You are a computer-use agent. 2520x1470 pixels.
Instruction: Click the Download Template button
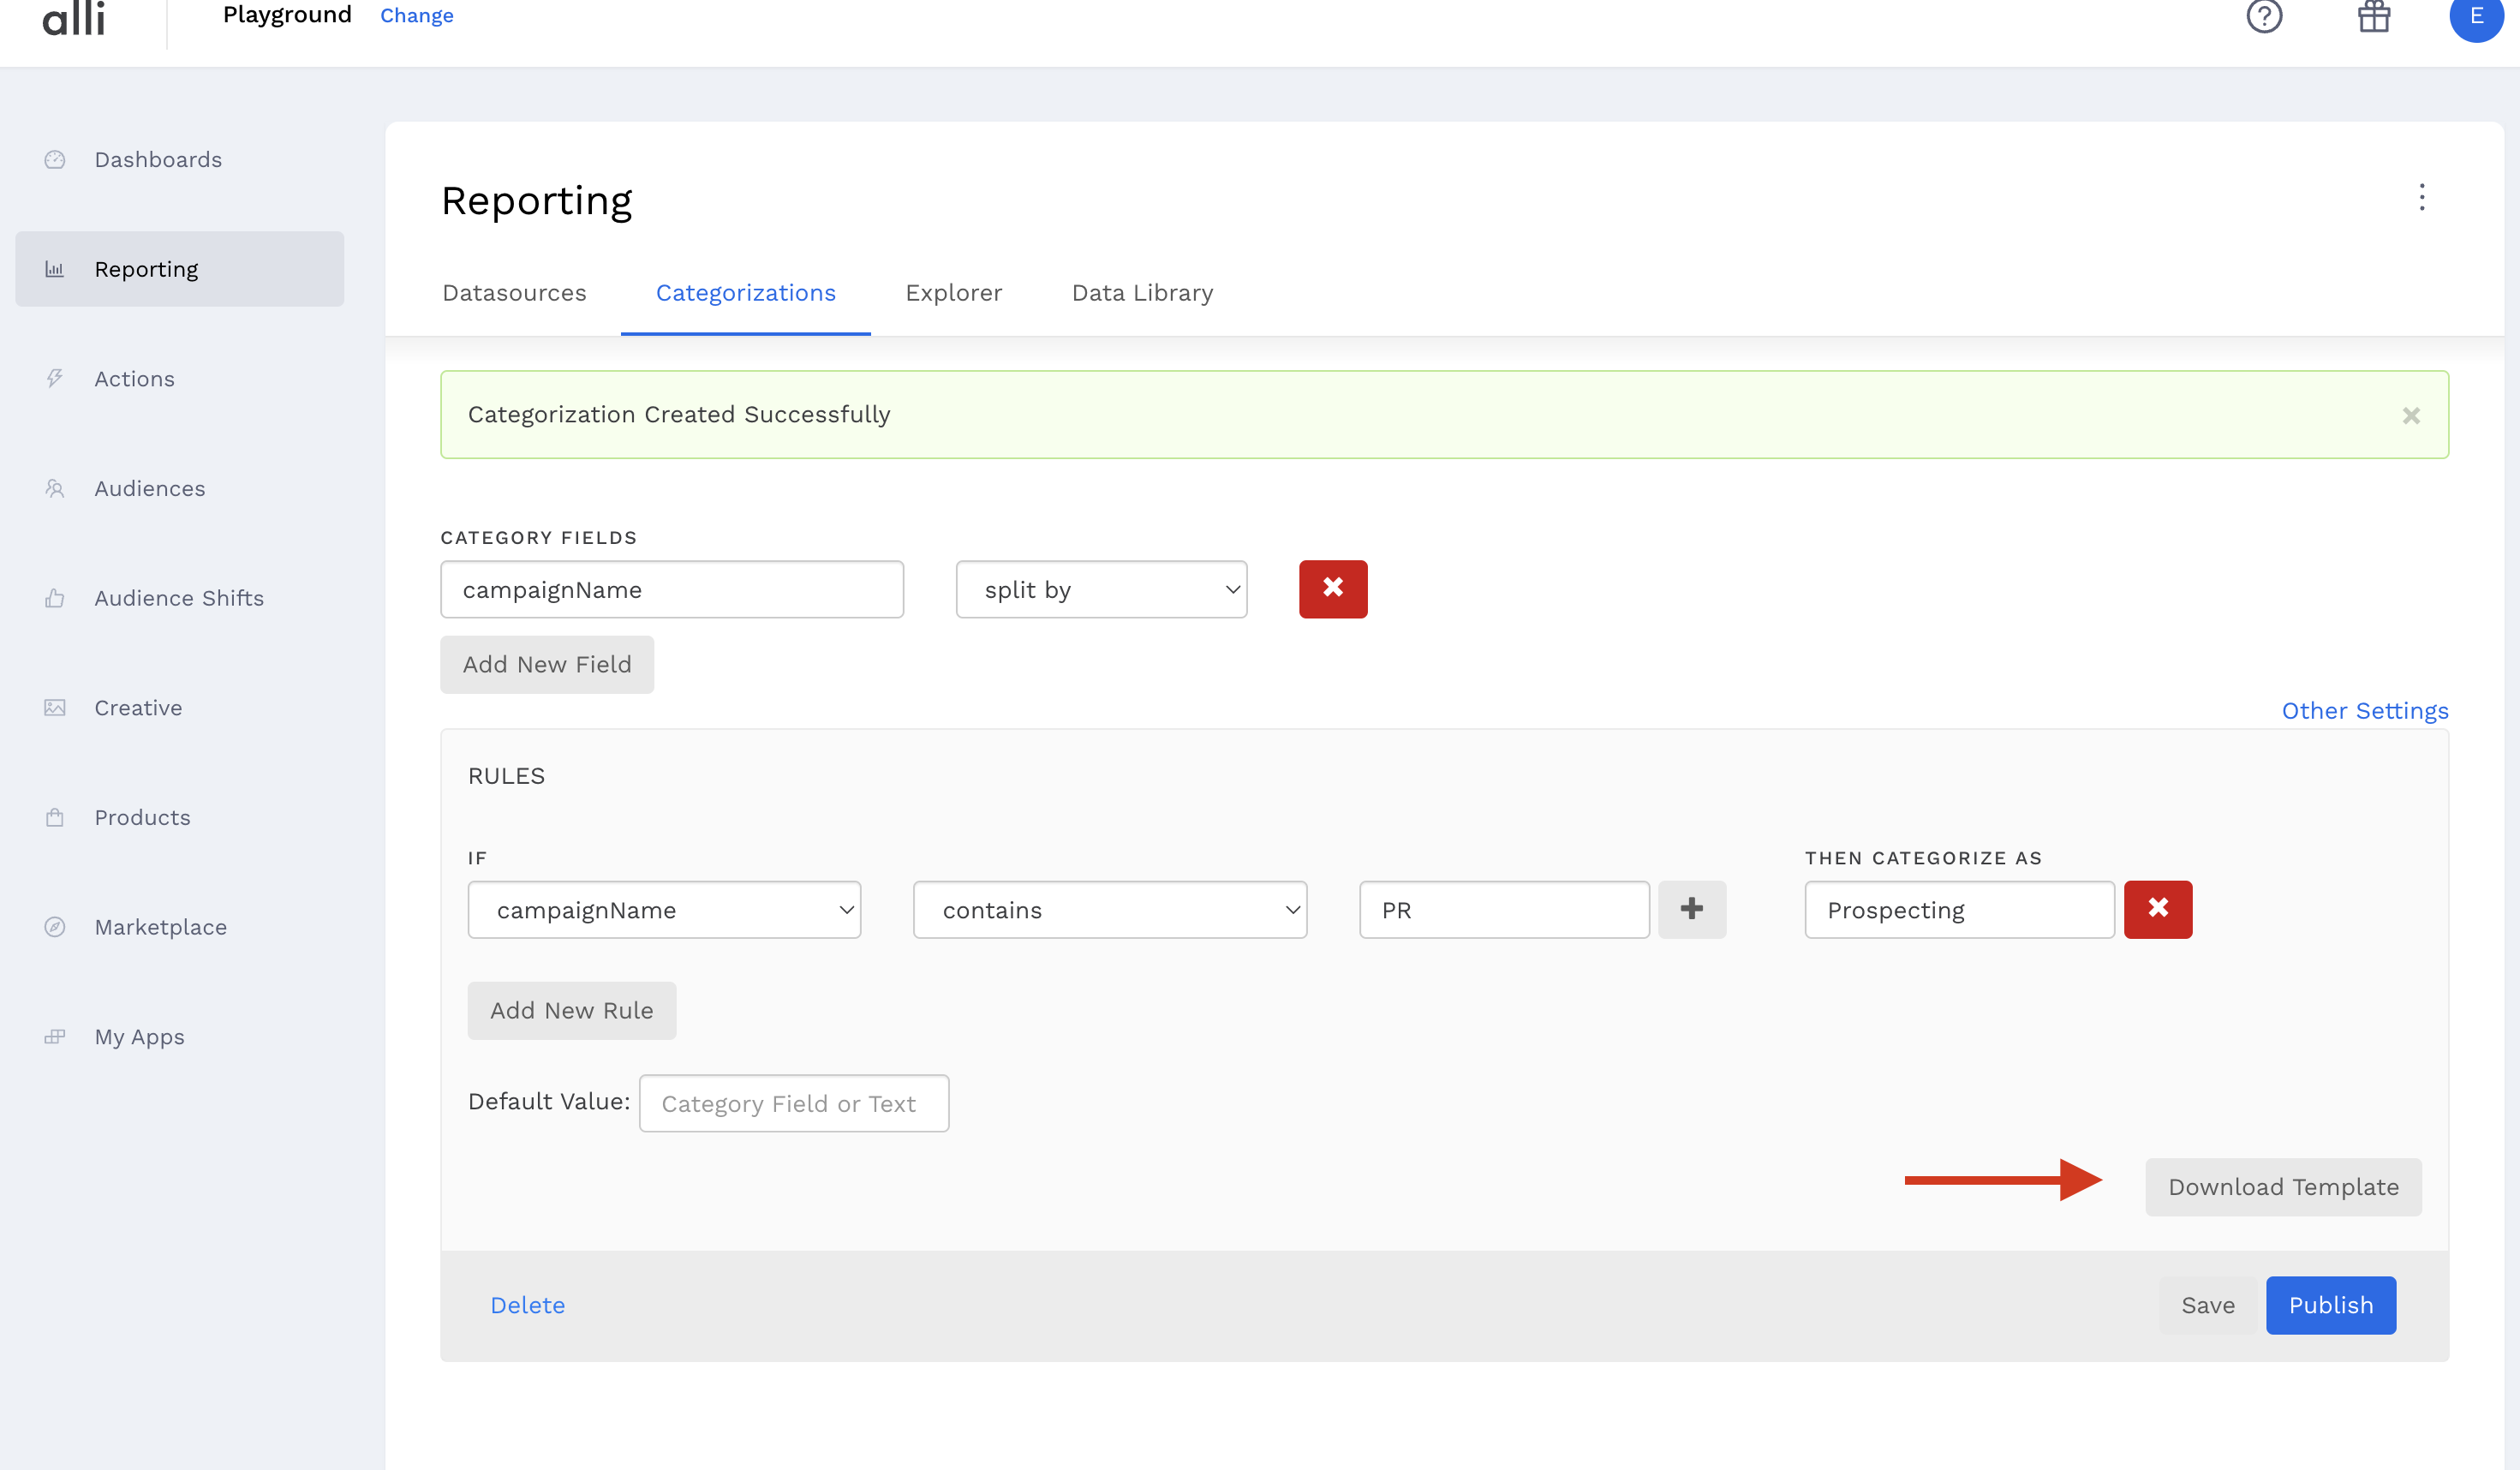(x=2282, y=1187)
